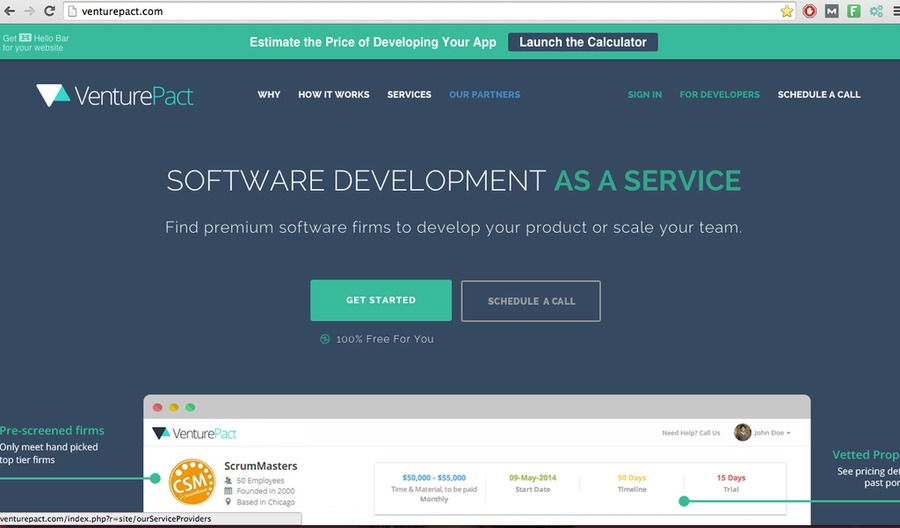Click the yellow dot in mockup window
The image size is (900, 528).
point(174,407)
